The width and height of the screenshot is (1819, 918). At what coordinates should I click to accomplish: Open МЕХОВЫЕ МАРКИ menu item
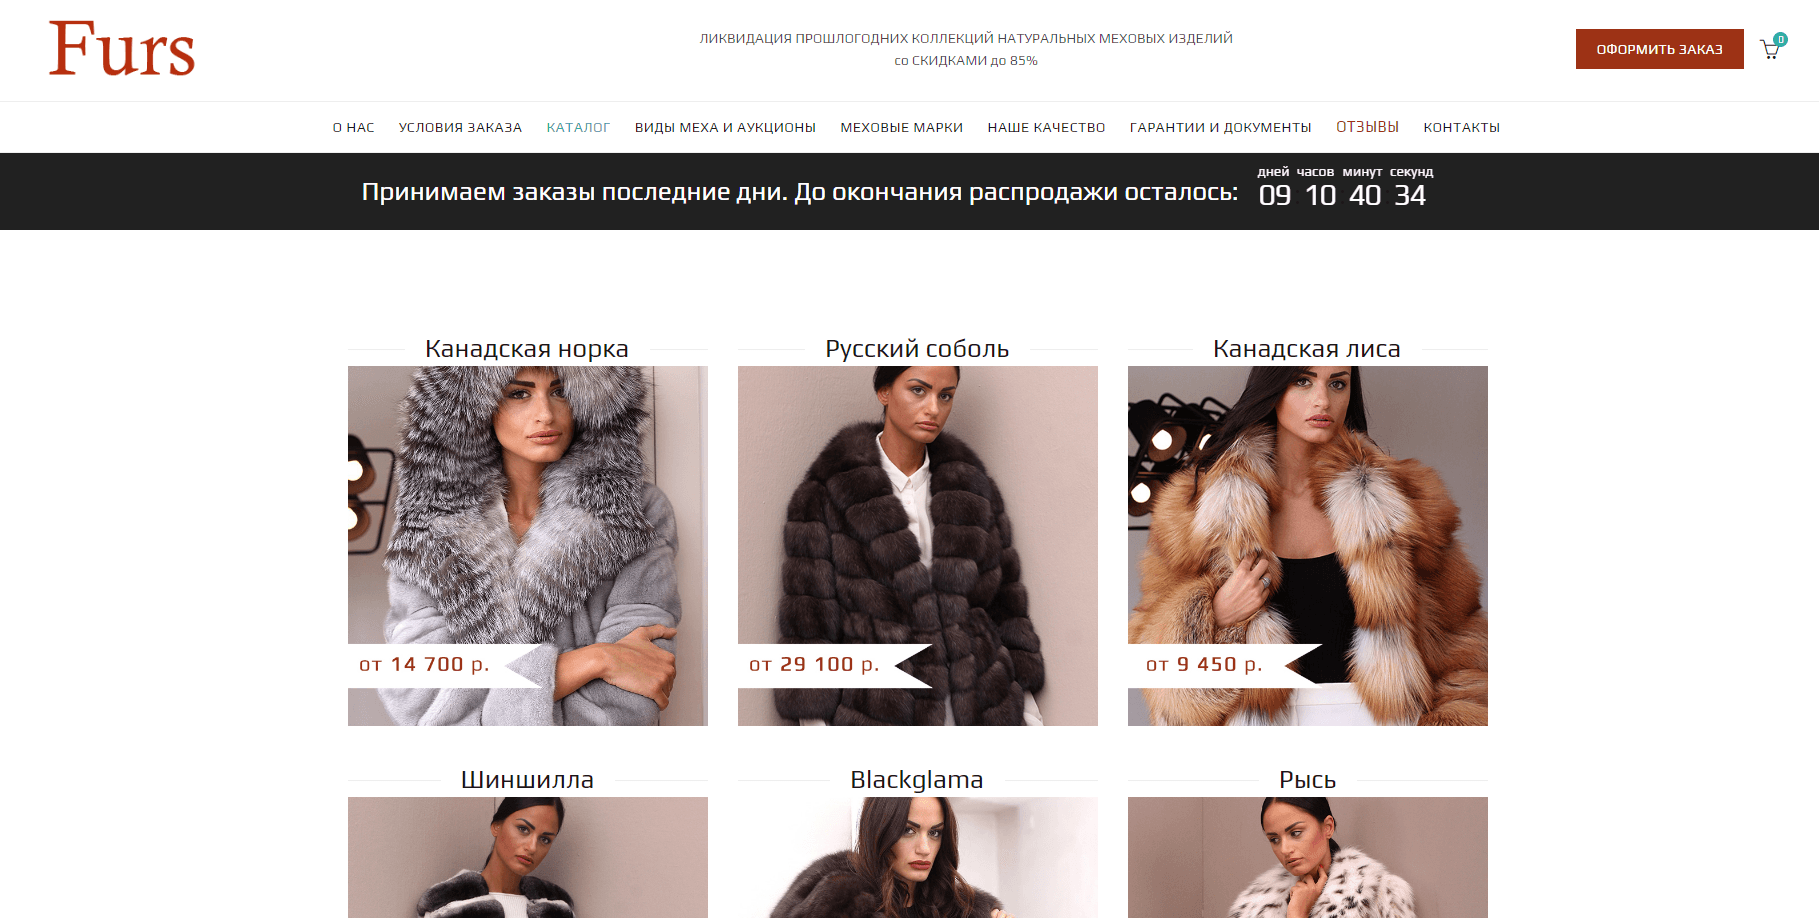(x=901, y=127)
